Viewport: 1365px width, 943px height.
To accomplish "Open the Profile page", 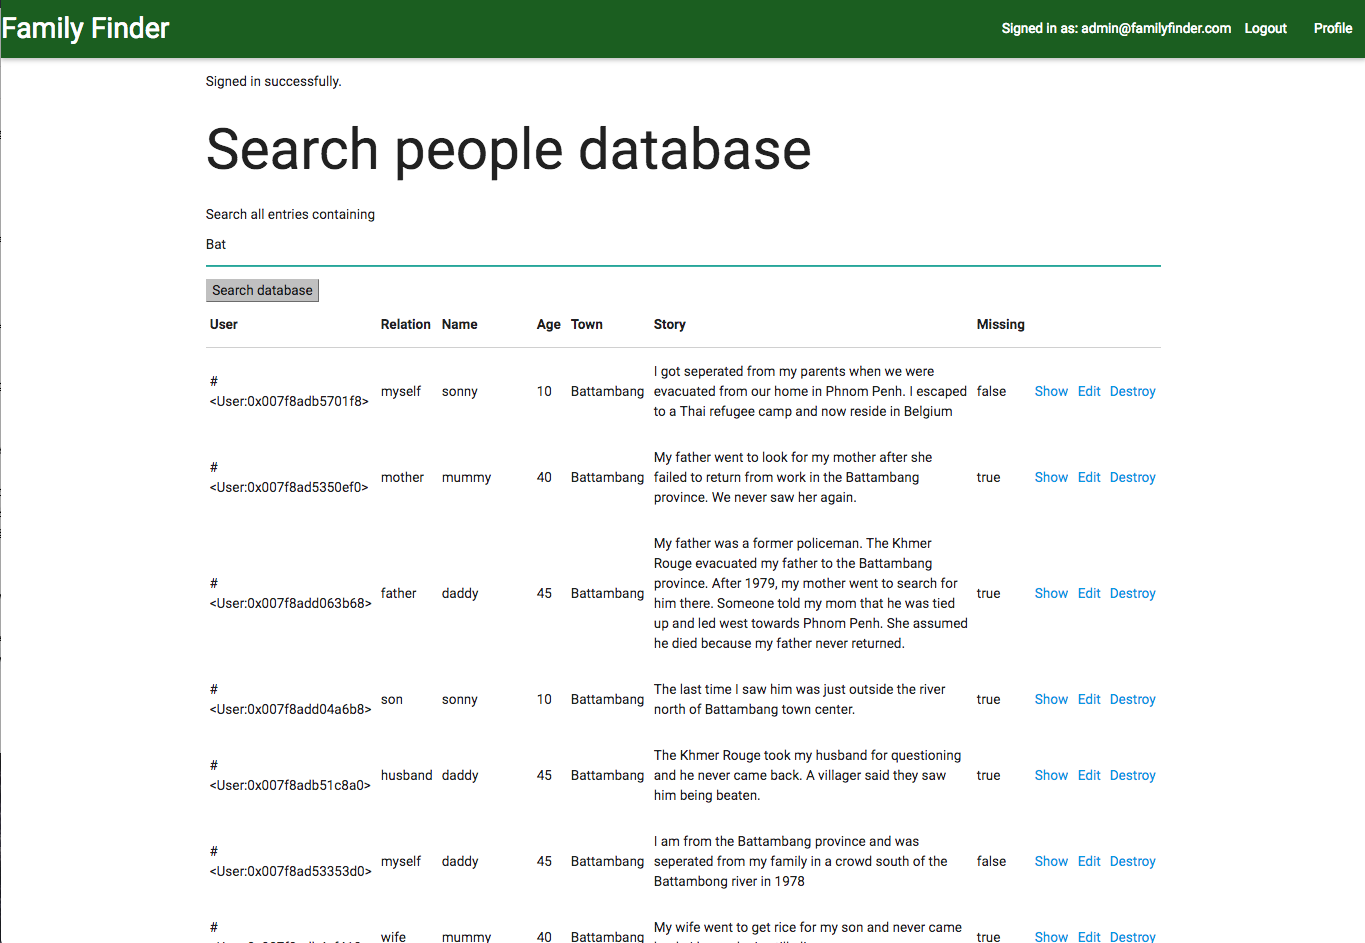I will point(1332,28).
